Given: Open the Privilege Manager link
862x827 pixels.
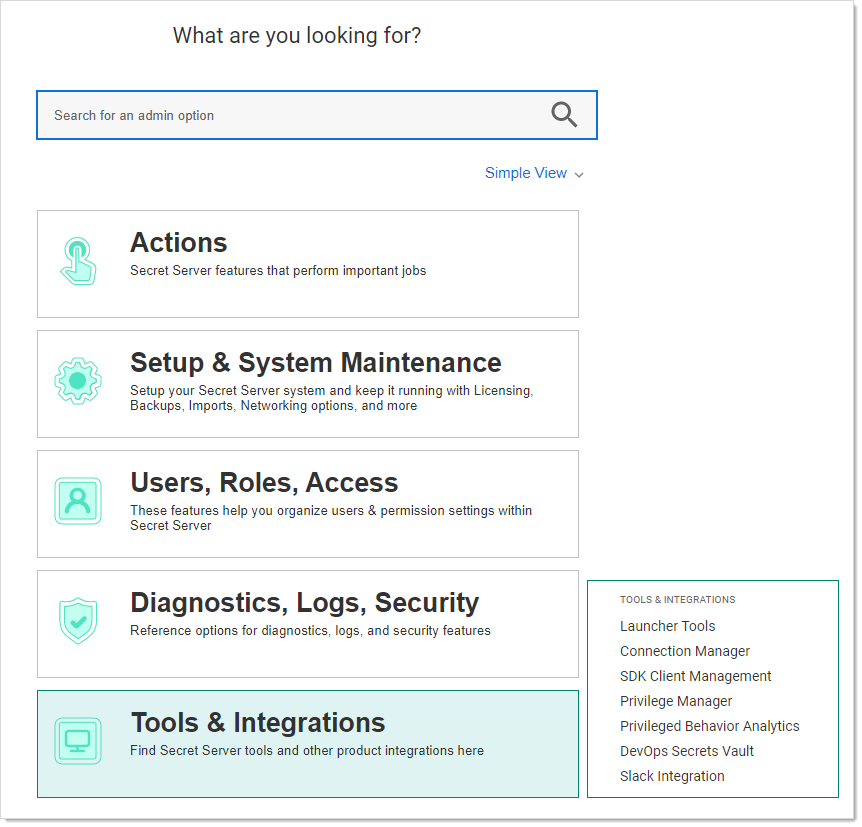Looking at the screenshot, I should click(676, 701).
